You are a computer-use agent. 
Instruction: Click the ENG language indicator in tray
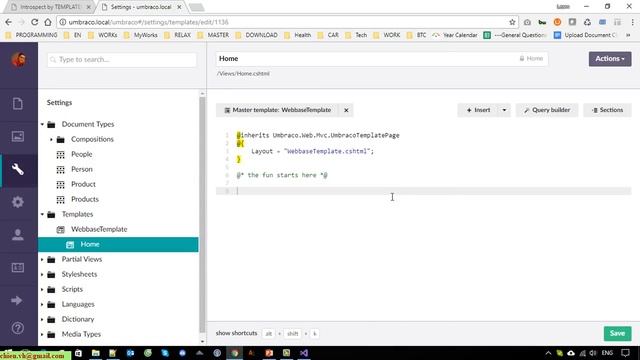pyautogui.click(x=607, y=353)
